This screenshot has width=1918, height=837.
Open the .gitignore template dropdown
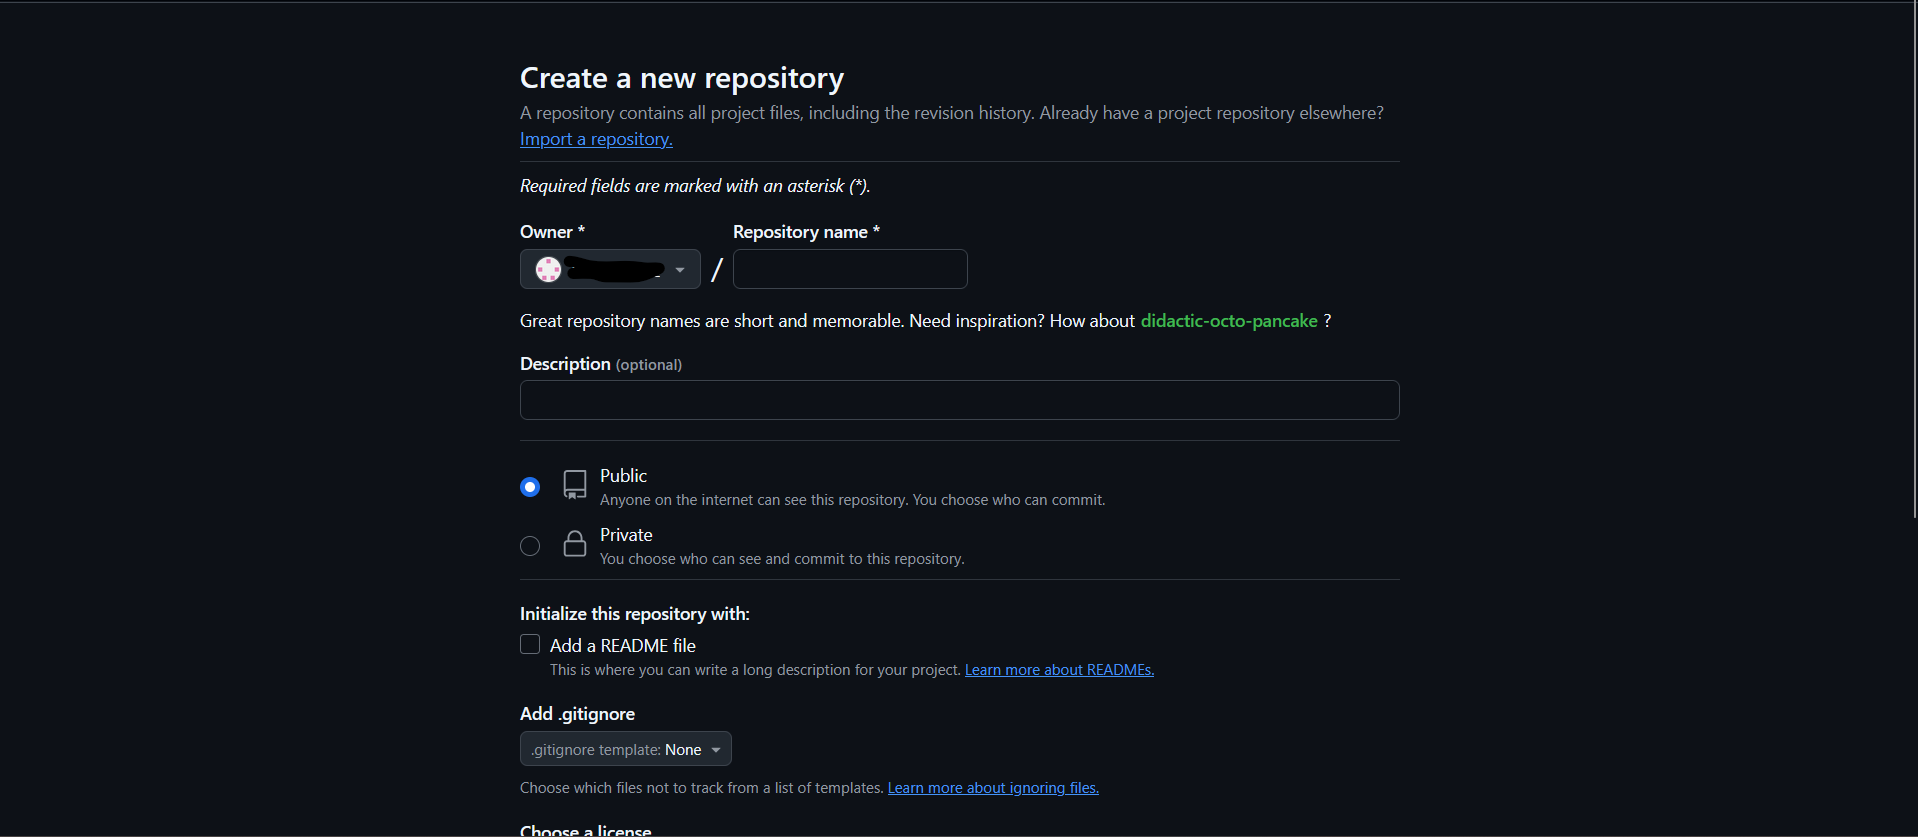coord(625,749)
